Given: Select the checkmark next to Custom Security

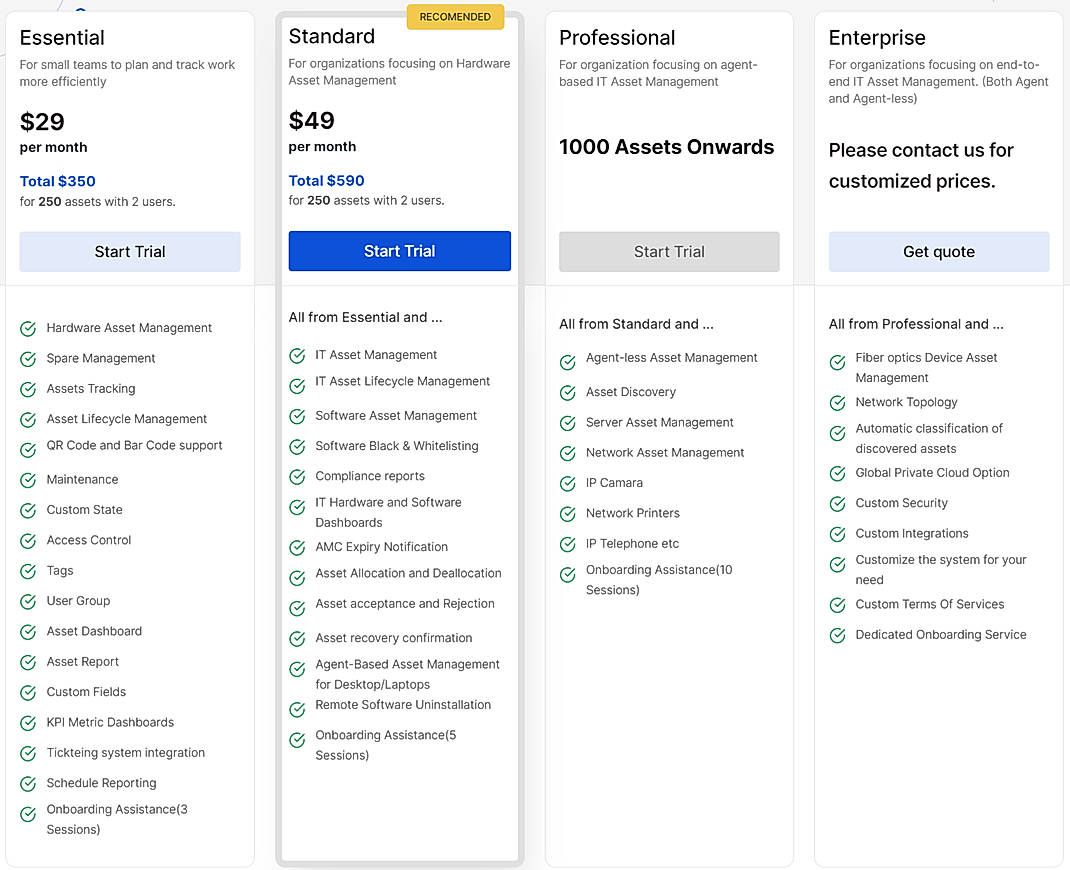Looking at the screenshot, I should pyautogui.click(x=837, y=503).
